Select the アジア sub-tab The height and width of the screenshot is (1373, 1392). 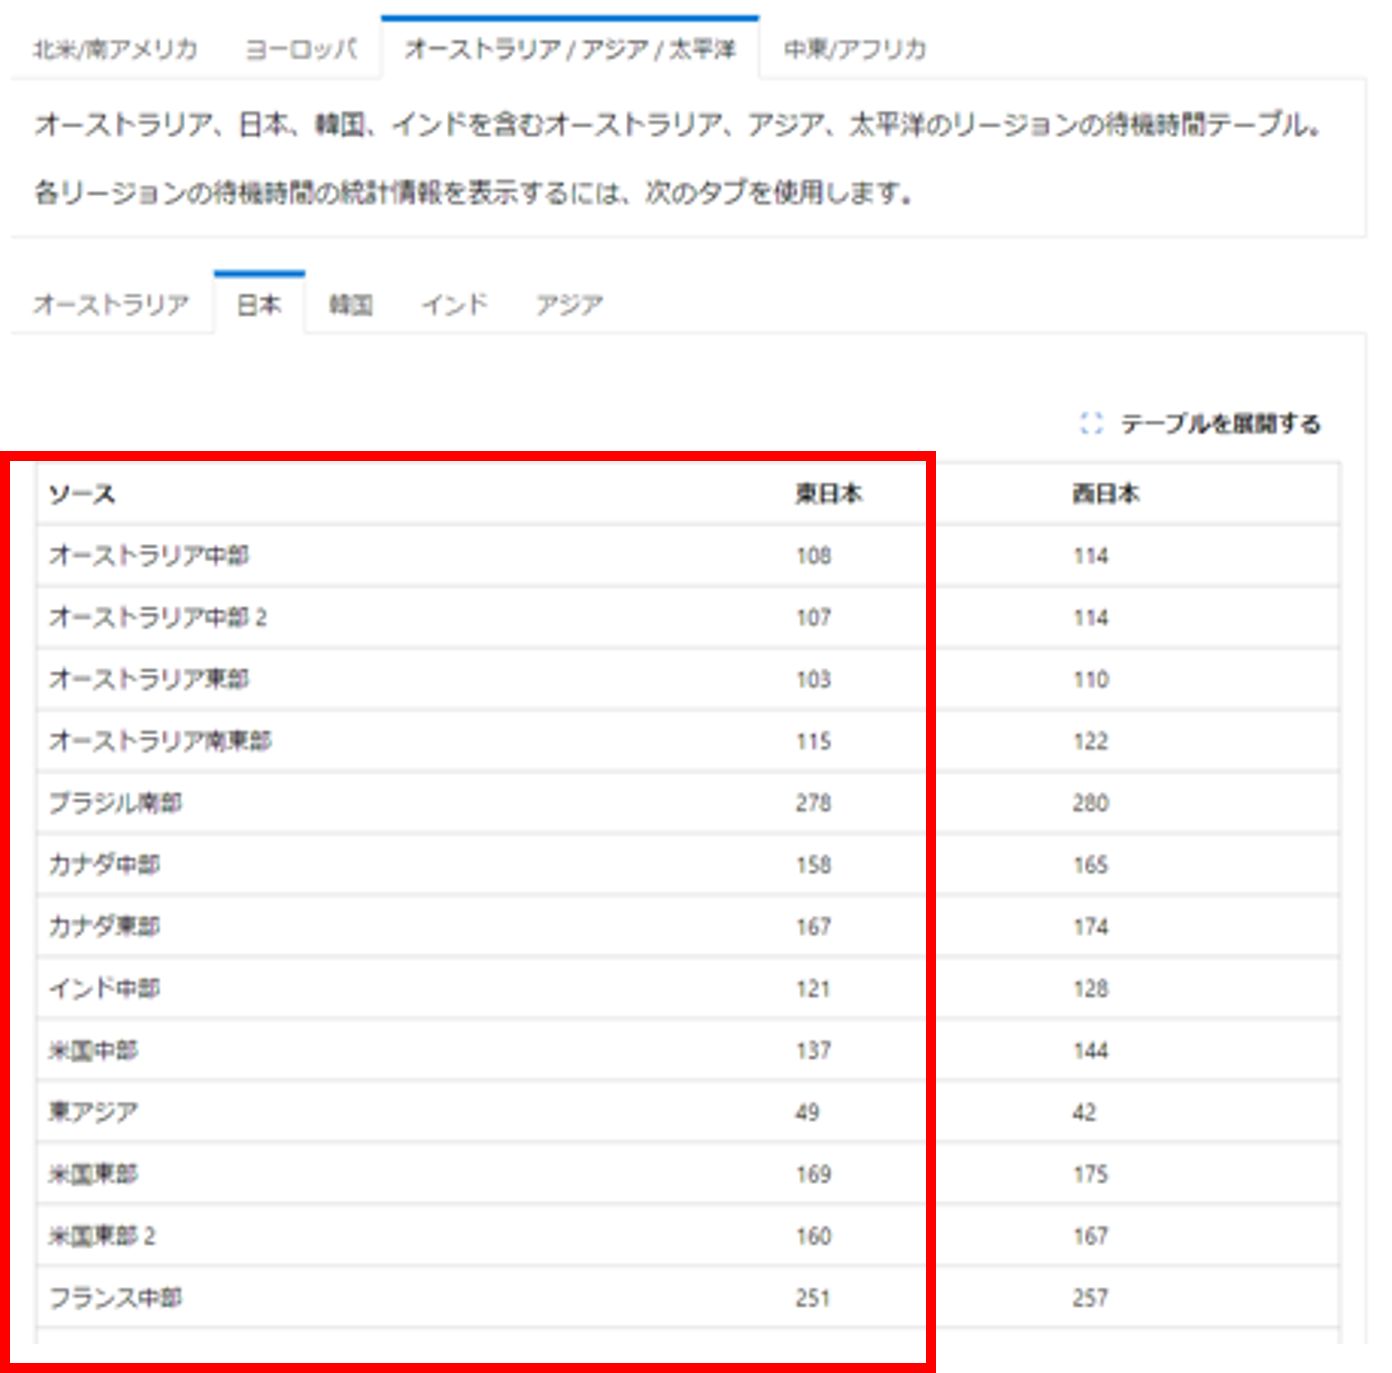(569, 304)
